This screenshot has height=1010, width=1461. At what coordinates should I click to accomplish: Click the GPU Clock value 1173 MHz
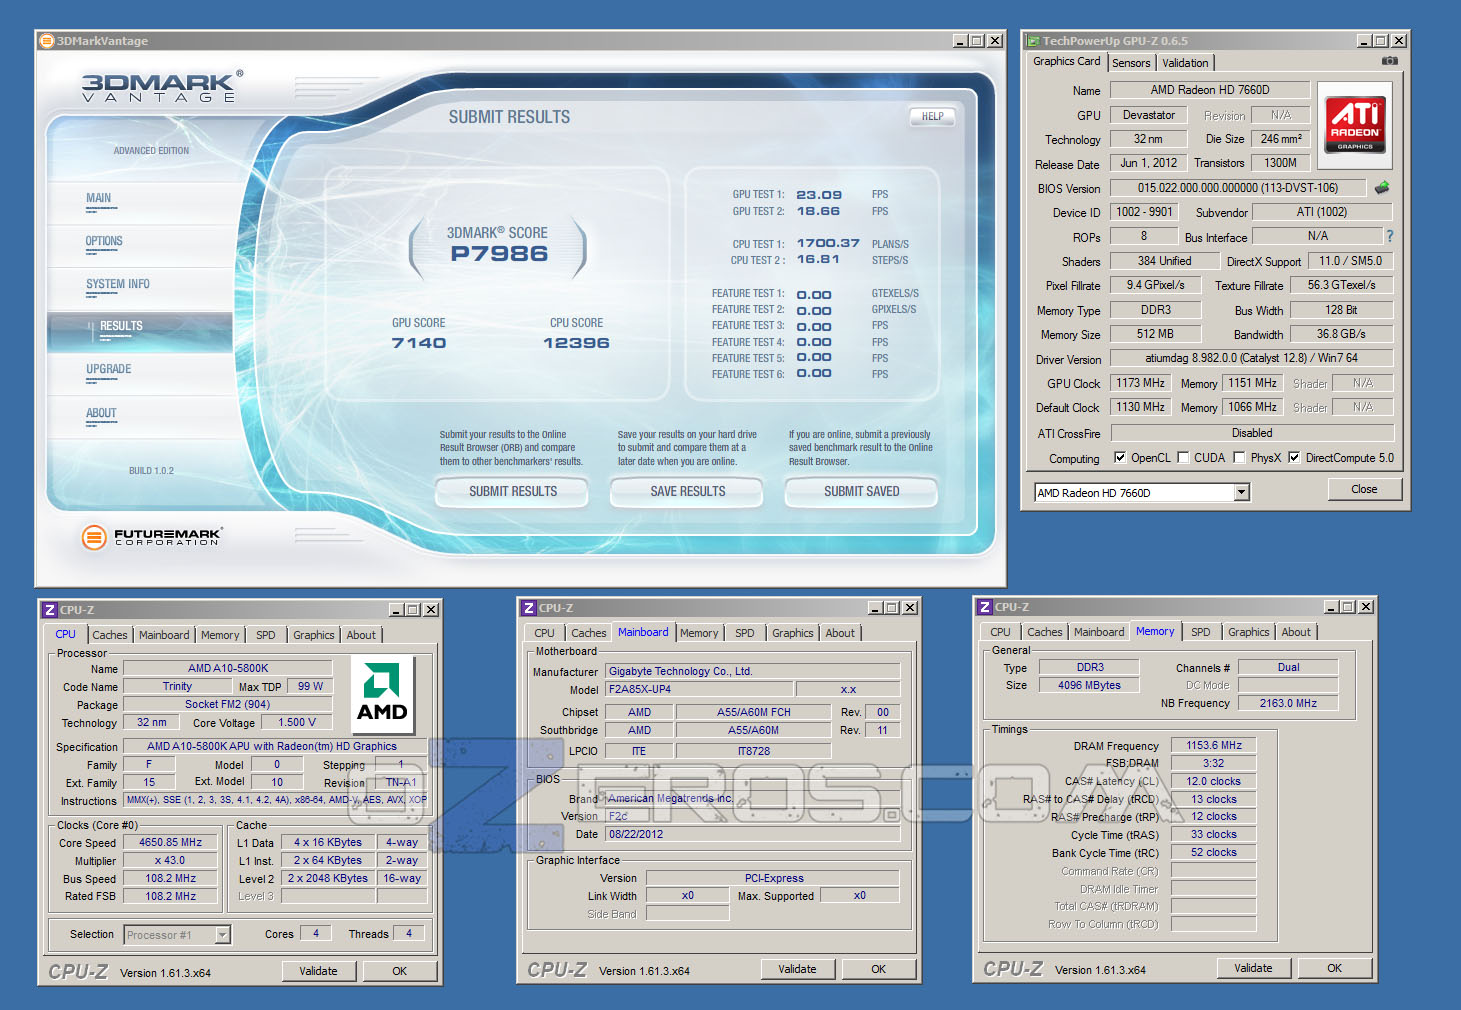[1140, 383]
